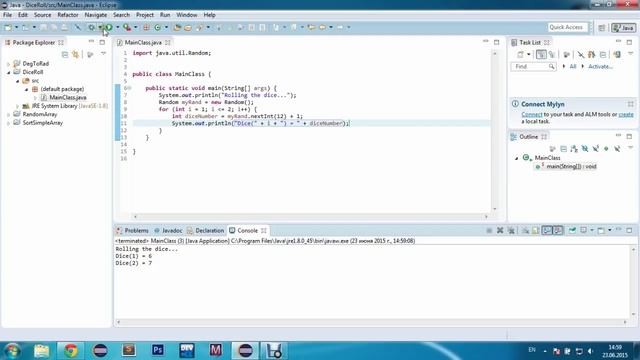Viewport: 640px width, 360px height.
Task: Toggle Sort in Outline toolbar
Action: pyautogui.click(x=574, y=149)
